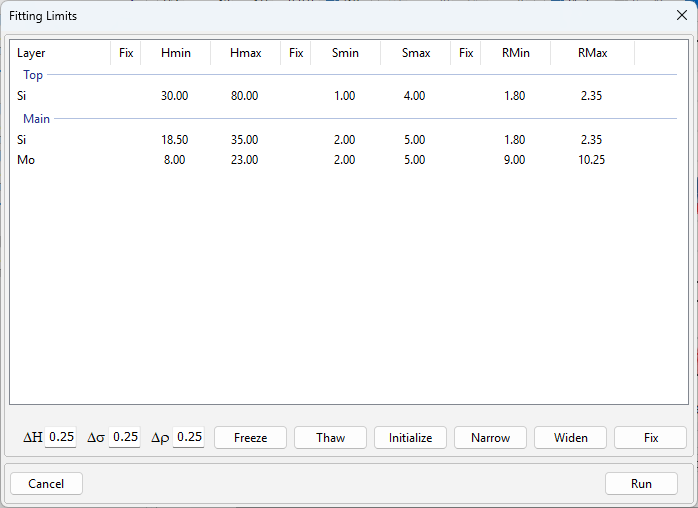Screen dimensions: 698x508
Task: Click Top Si RMax value 2.35
Action: point(592,96)
